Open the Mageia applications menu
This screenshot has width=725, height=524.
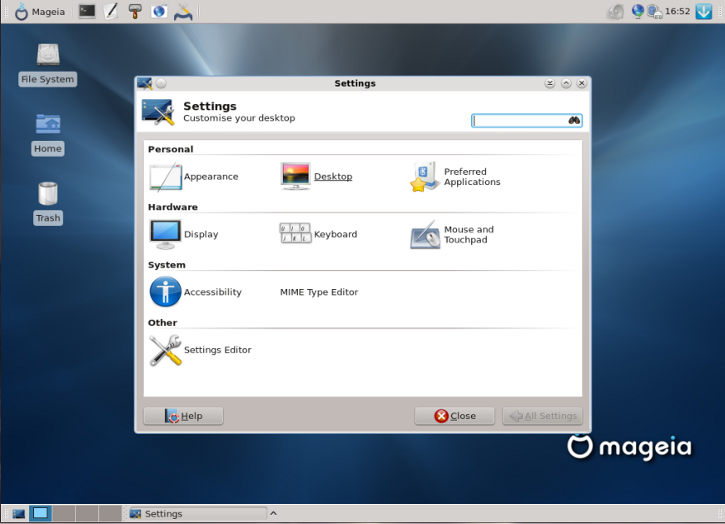pos(40,12)
